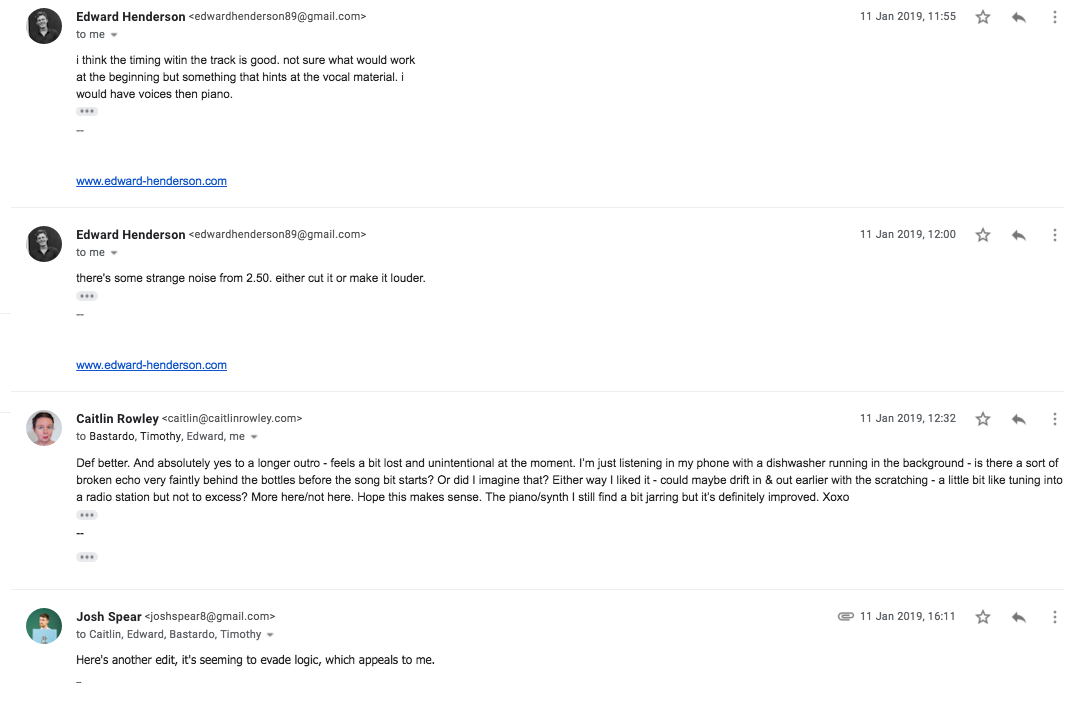Star Josh Spear's 16:11 email
Viewport: 1072px width, 723px height.
point(983,617)
